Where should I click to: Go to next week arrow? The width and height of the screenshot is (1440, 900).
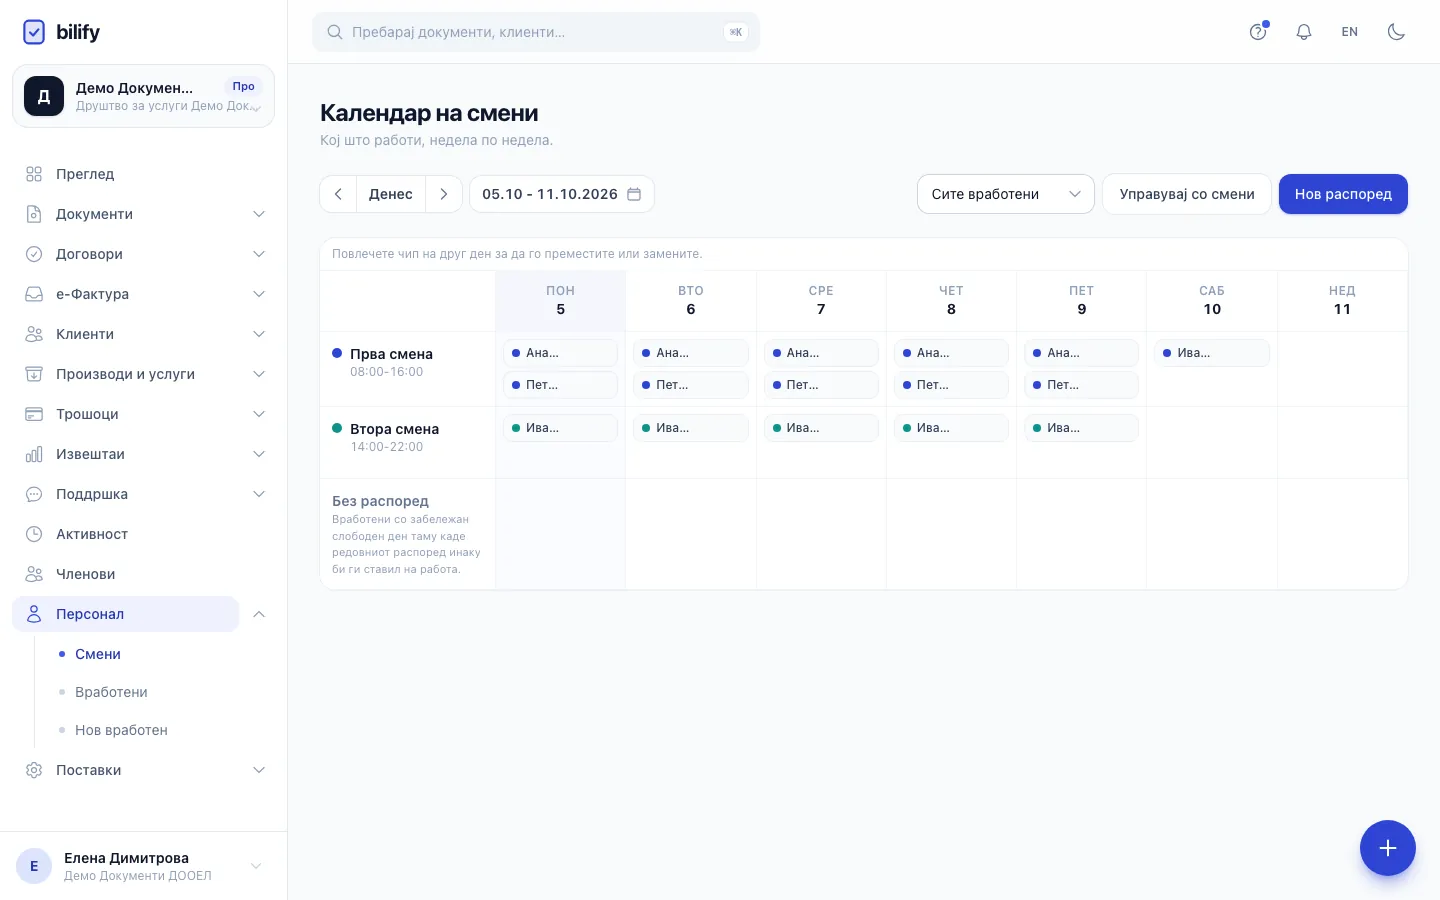click(444, 194)
